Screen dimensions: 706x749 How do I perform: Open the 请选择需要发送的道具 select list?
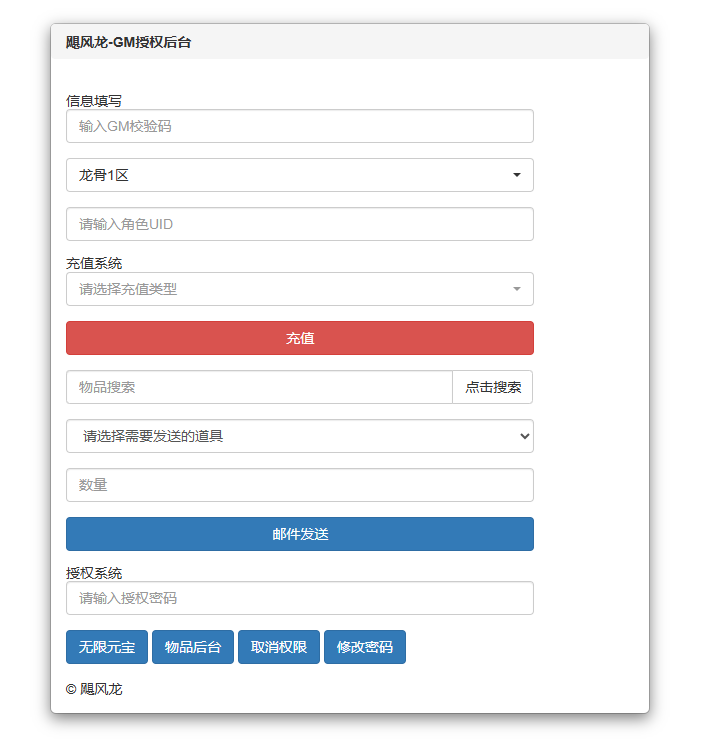click(300, 436)
